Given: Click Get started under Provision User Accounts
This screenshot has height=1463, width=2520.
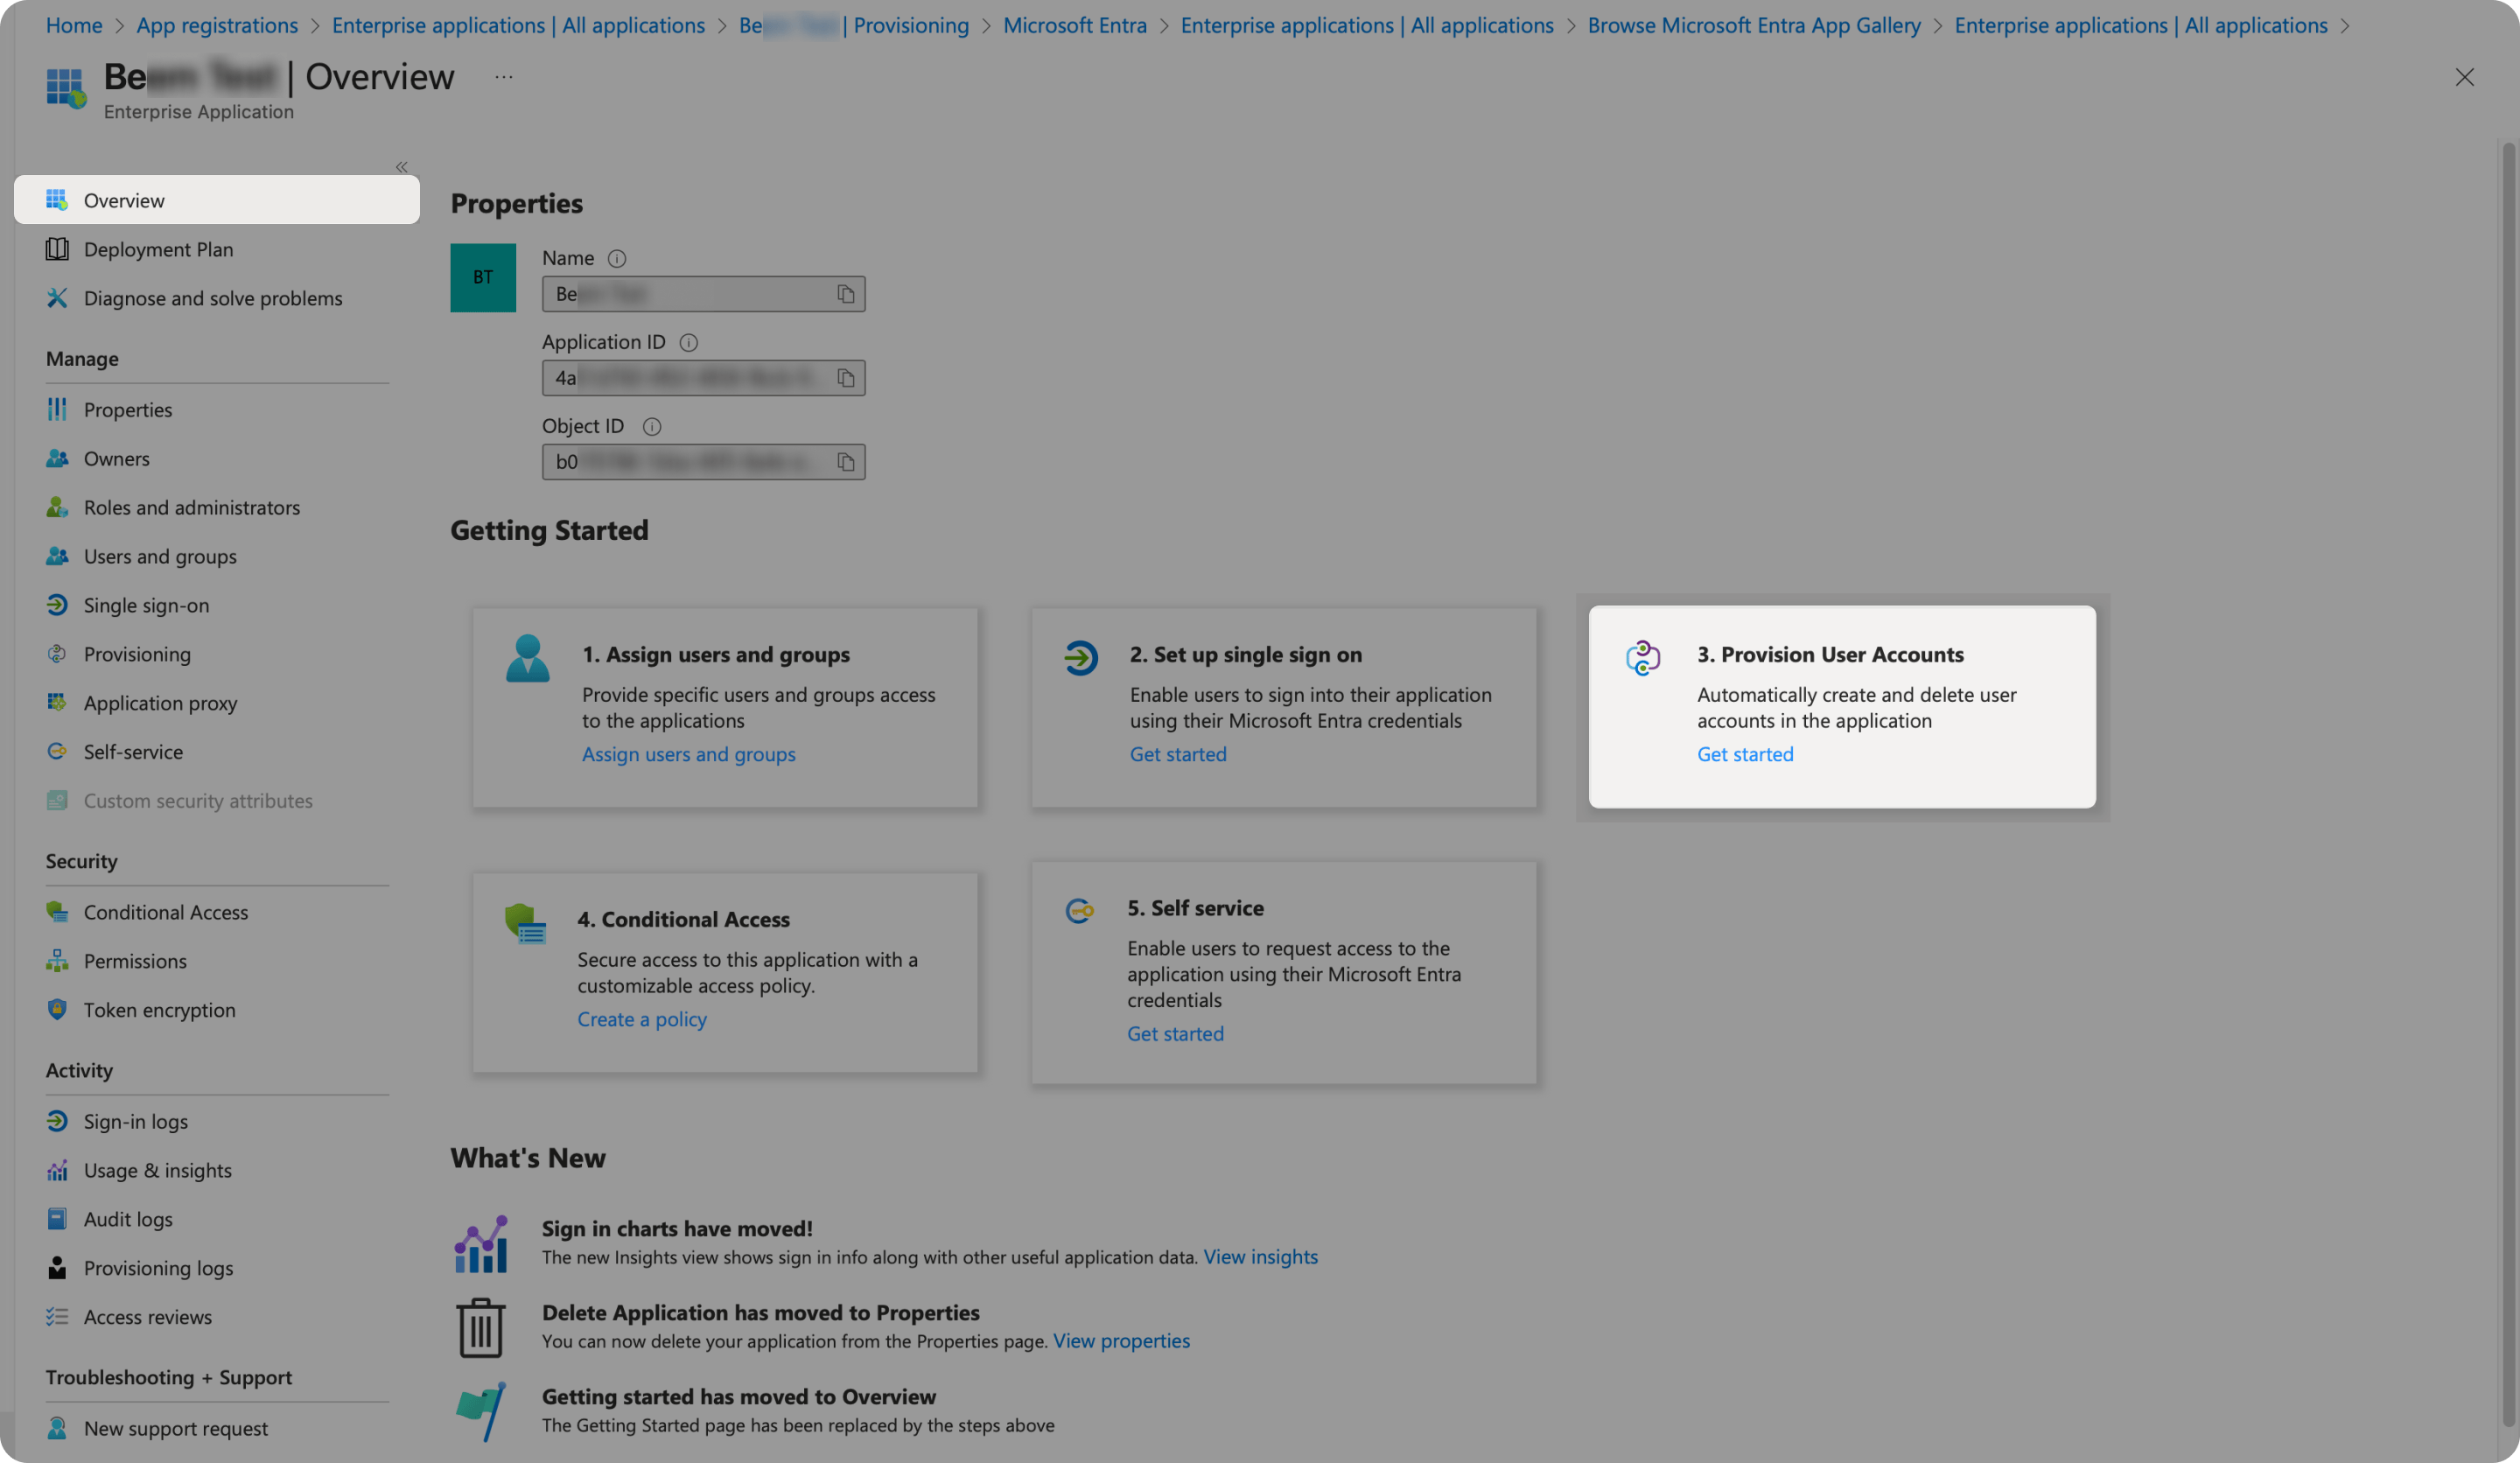Looking at the screenshot, I should [1745, 754].
